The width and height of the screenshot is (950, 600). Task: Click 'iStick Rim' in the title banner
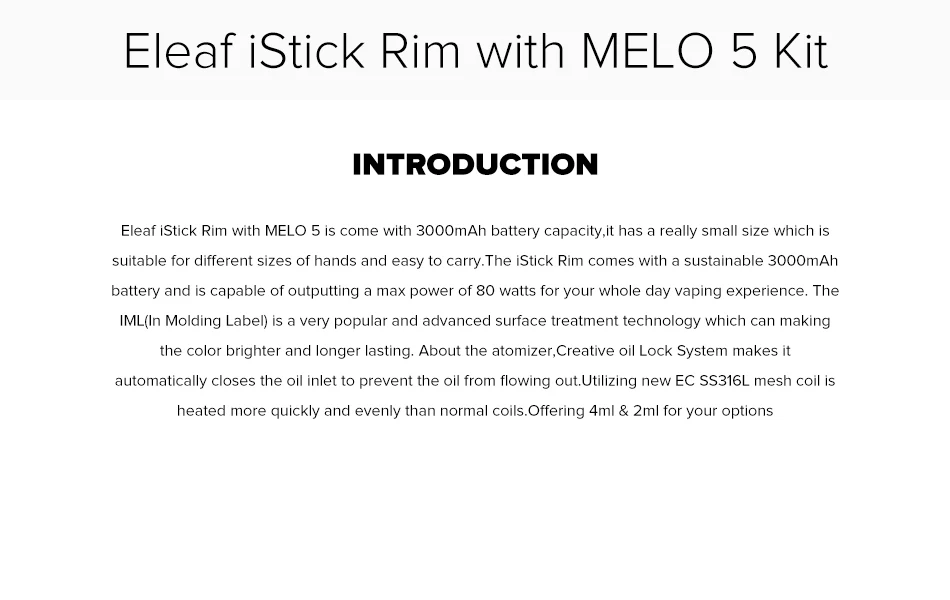[x=354, y=51]
